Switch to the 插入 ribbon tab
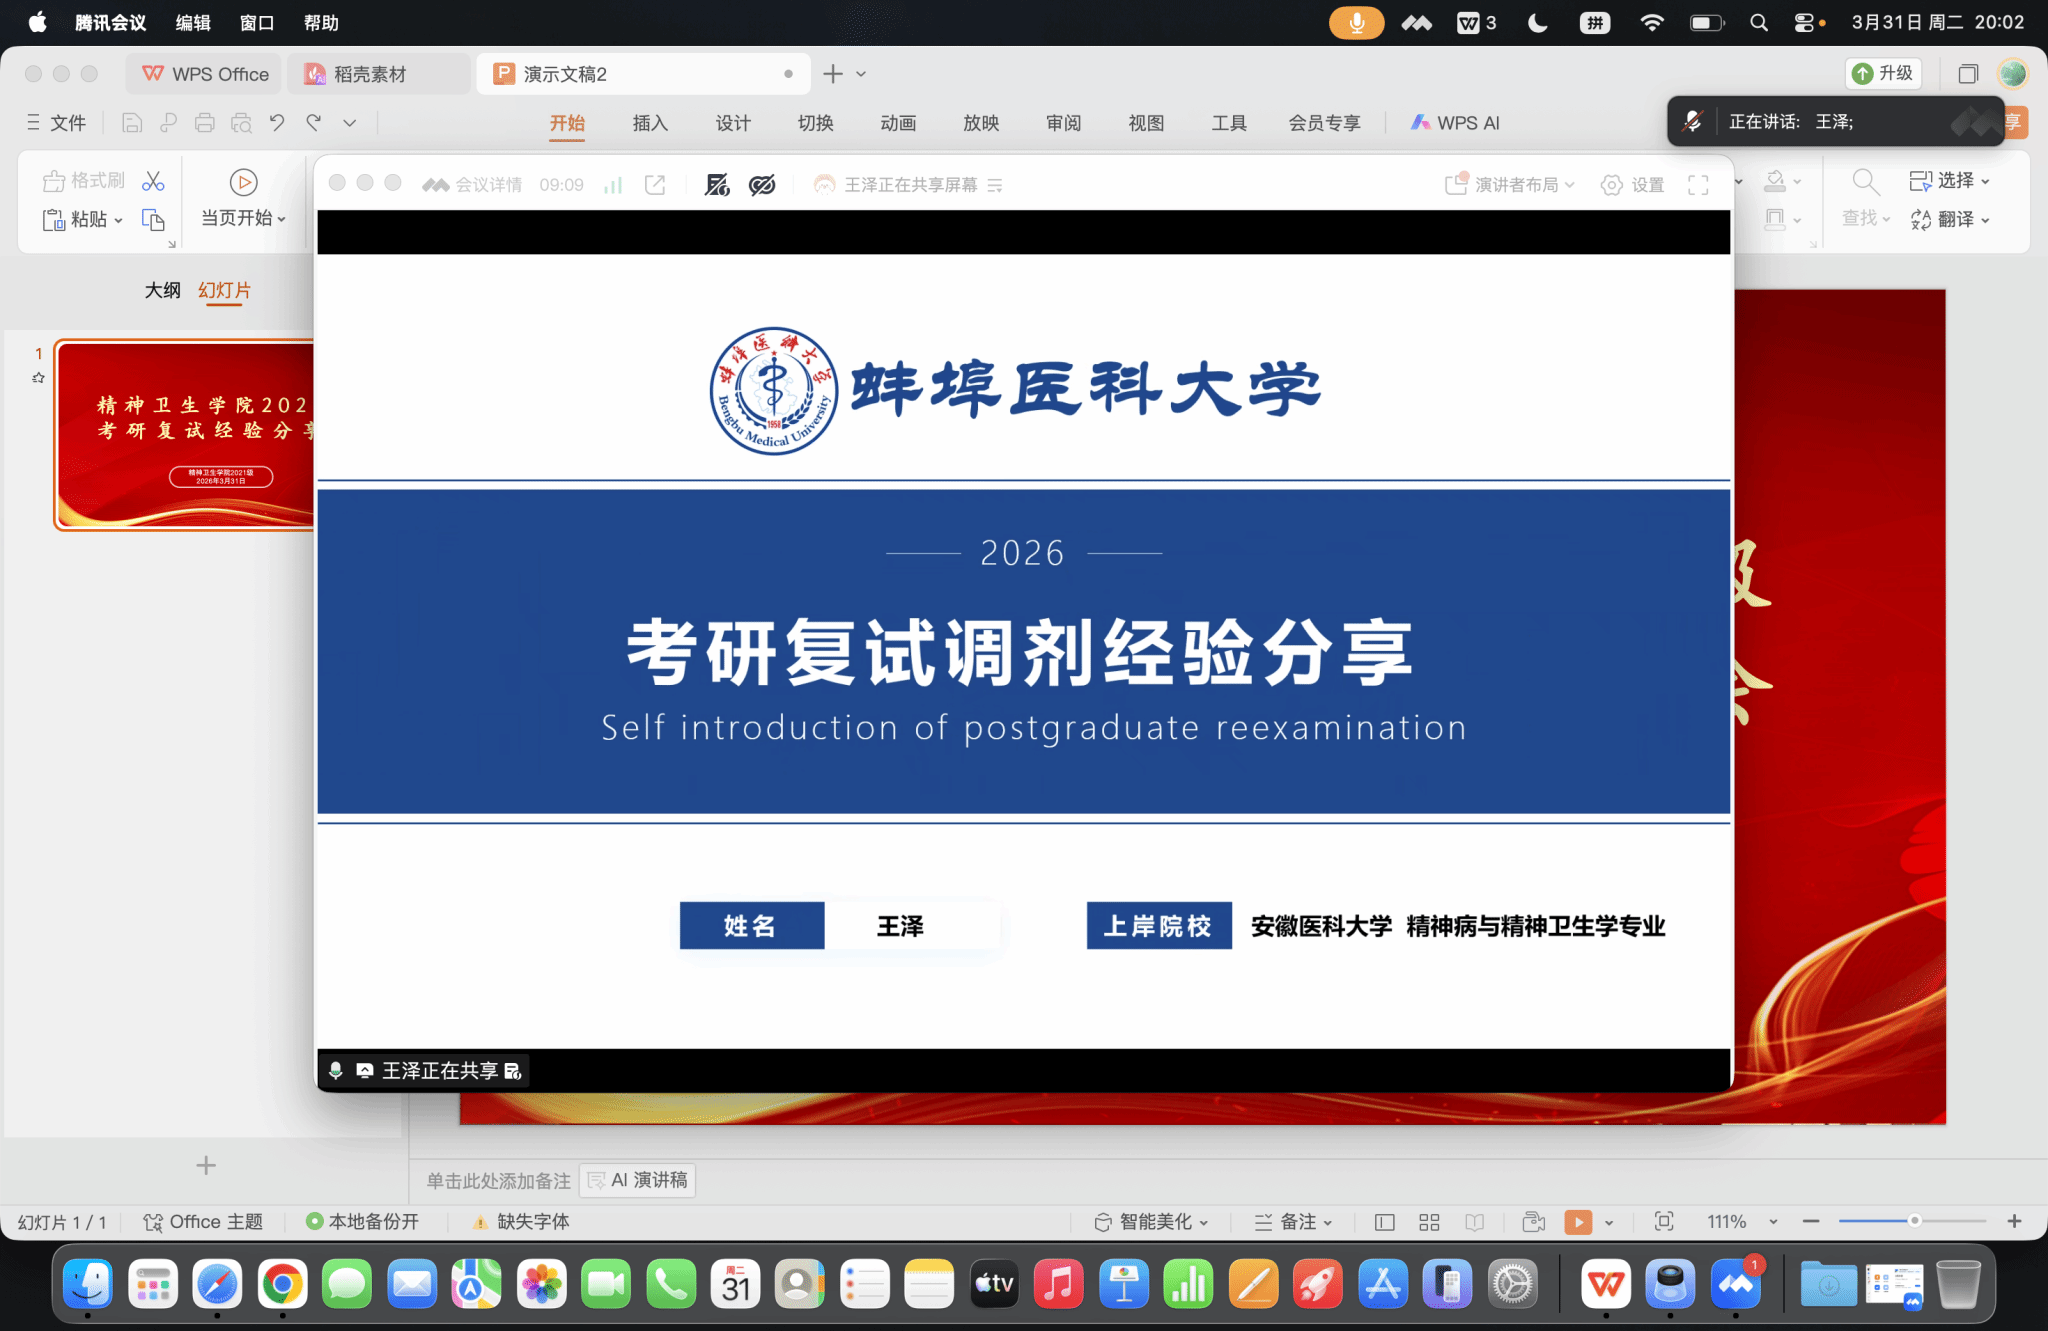 (650, 123)
